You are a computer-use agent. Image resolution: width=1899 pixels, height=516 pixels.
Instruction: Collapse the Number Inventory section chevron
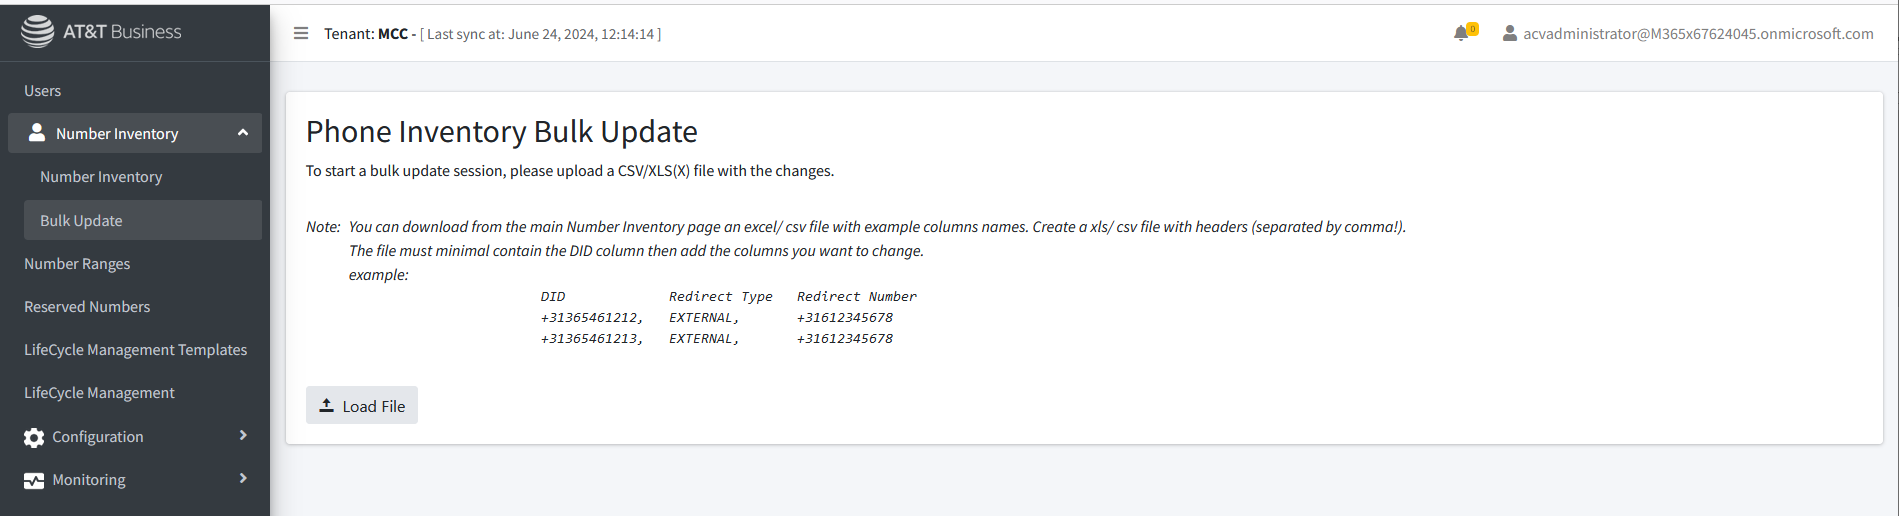coord(243,133)
